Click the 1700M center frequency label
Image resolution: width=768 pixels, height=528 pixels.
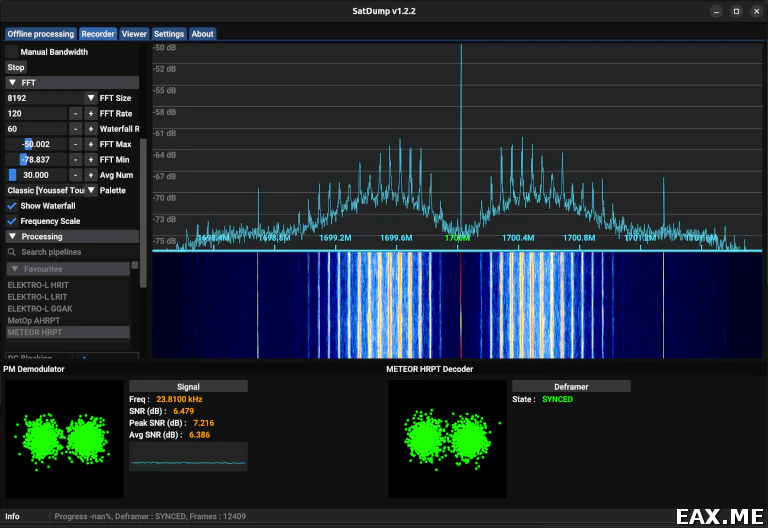click(457, 238)
